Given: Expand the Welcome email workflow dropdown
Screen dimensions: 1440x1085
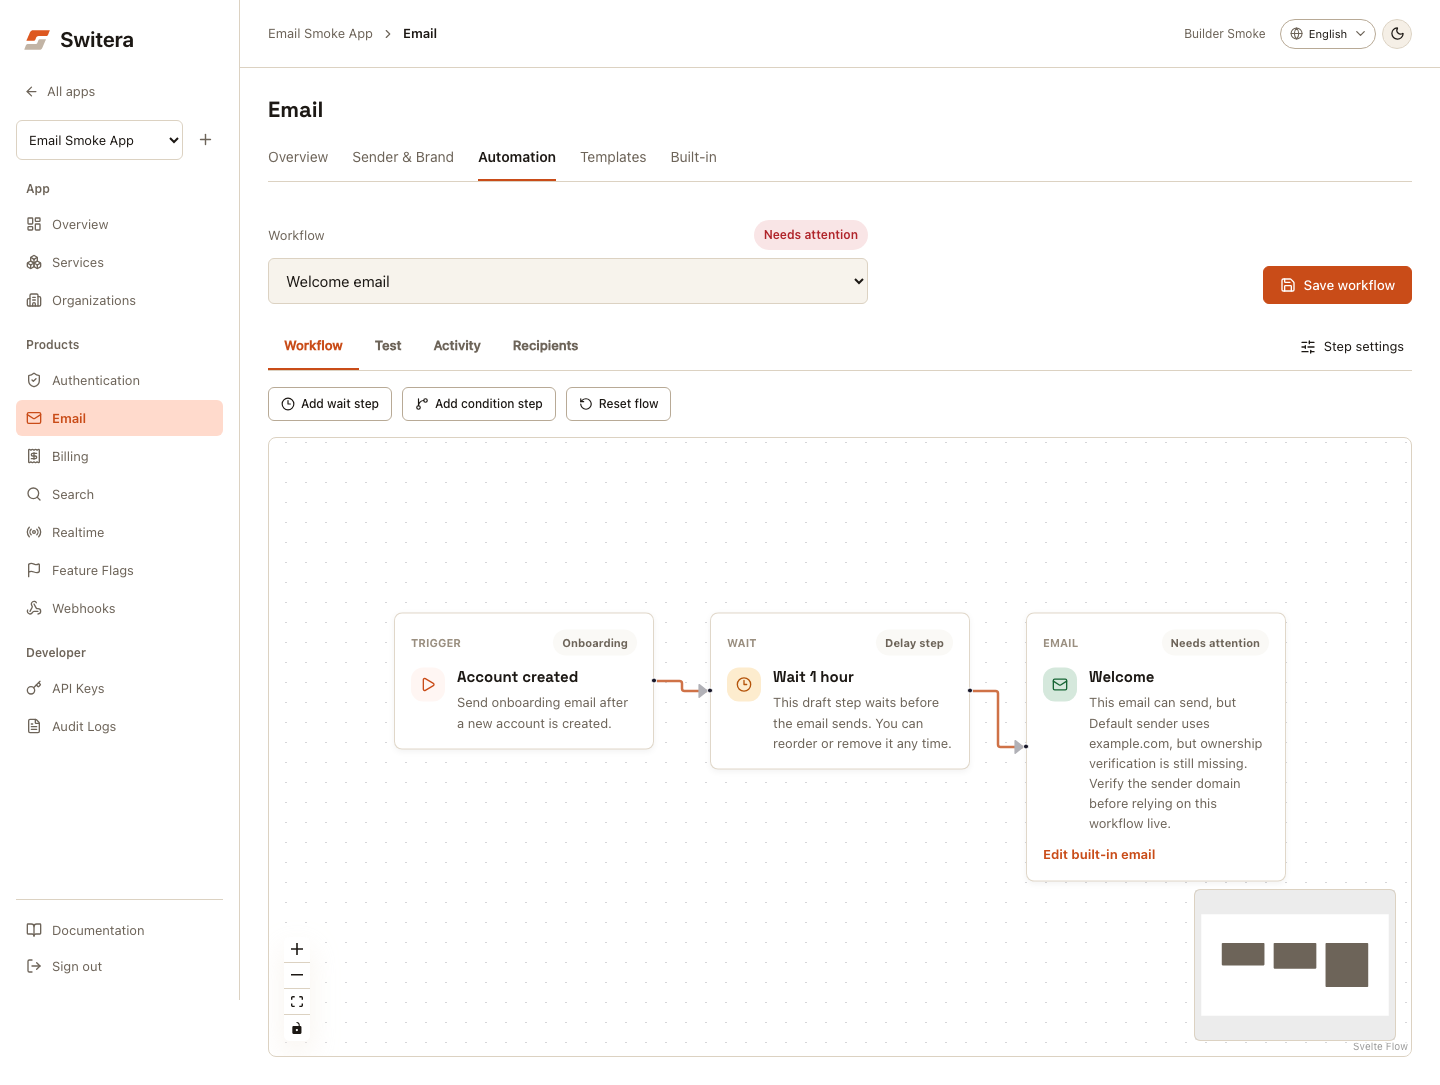Looking at the screenshot, I should [x=568, y=281].
